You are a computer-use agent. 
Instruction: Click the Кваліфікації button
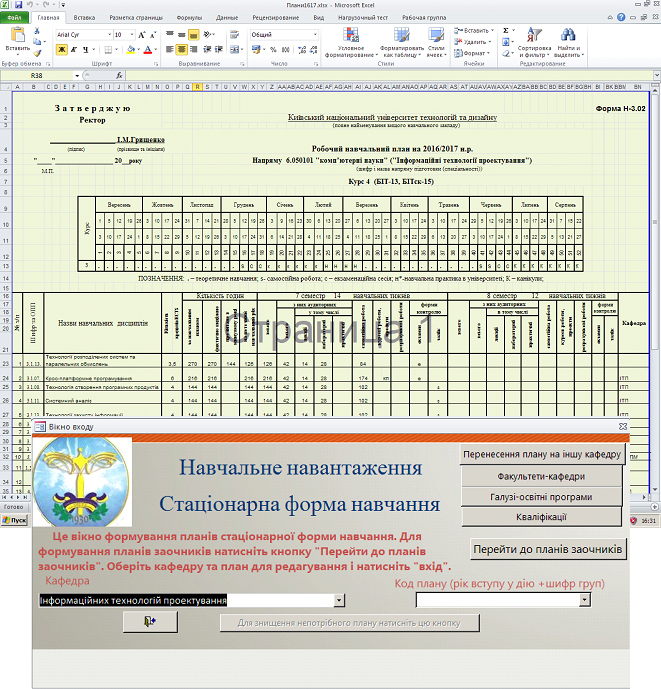541,517
